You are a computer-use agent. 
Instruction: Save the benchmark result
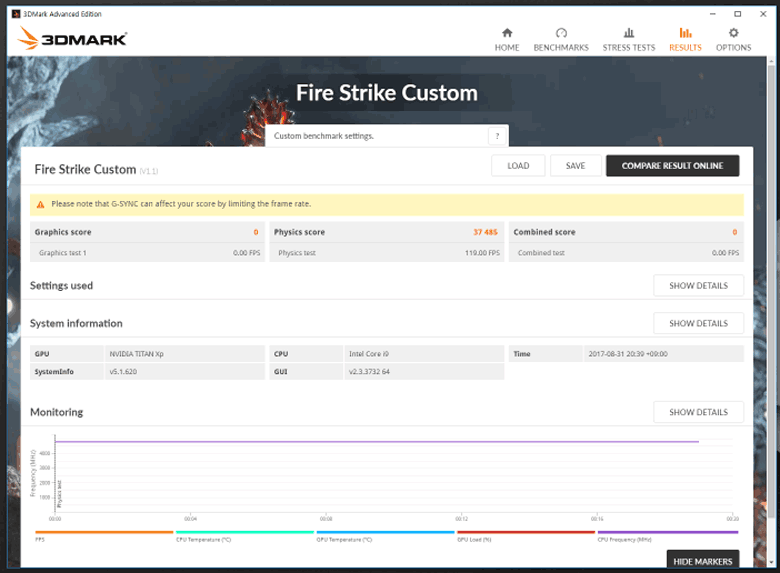(x=575, y=166)
